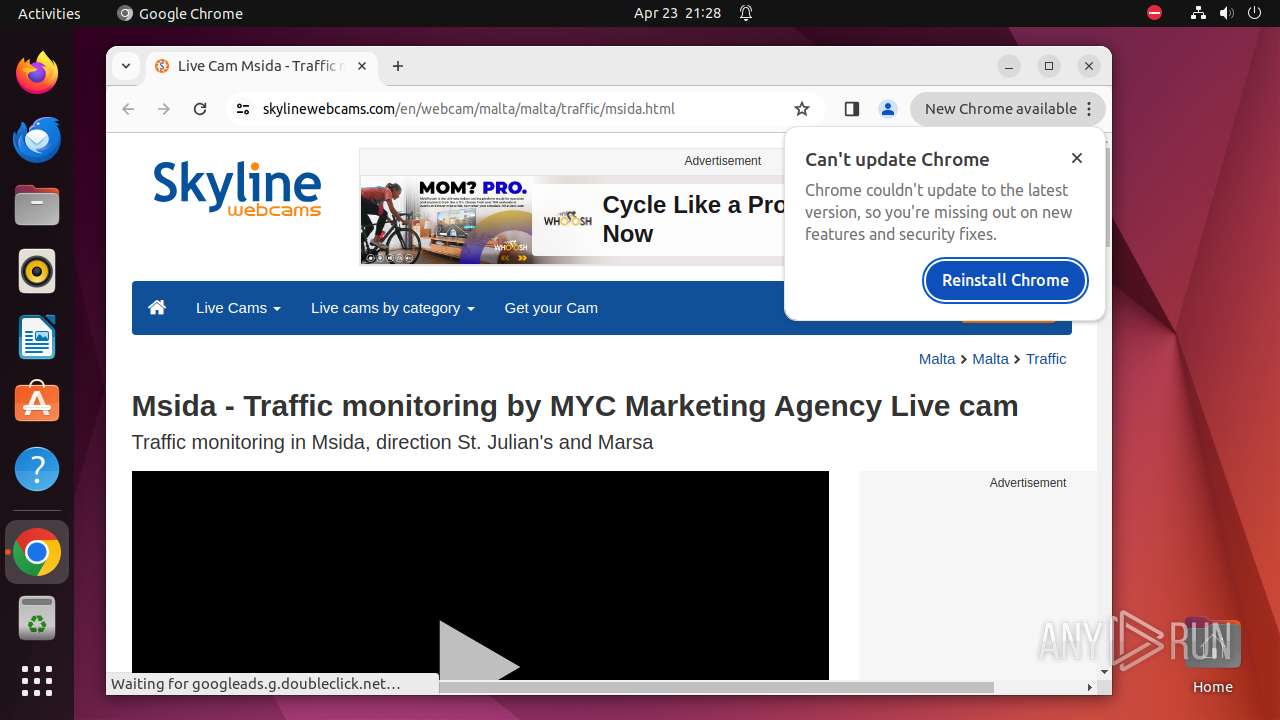
Task: Reload the Skyline Webcams page
Action: tap(200, 109)
